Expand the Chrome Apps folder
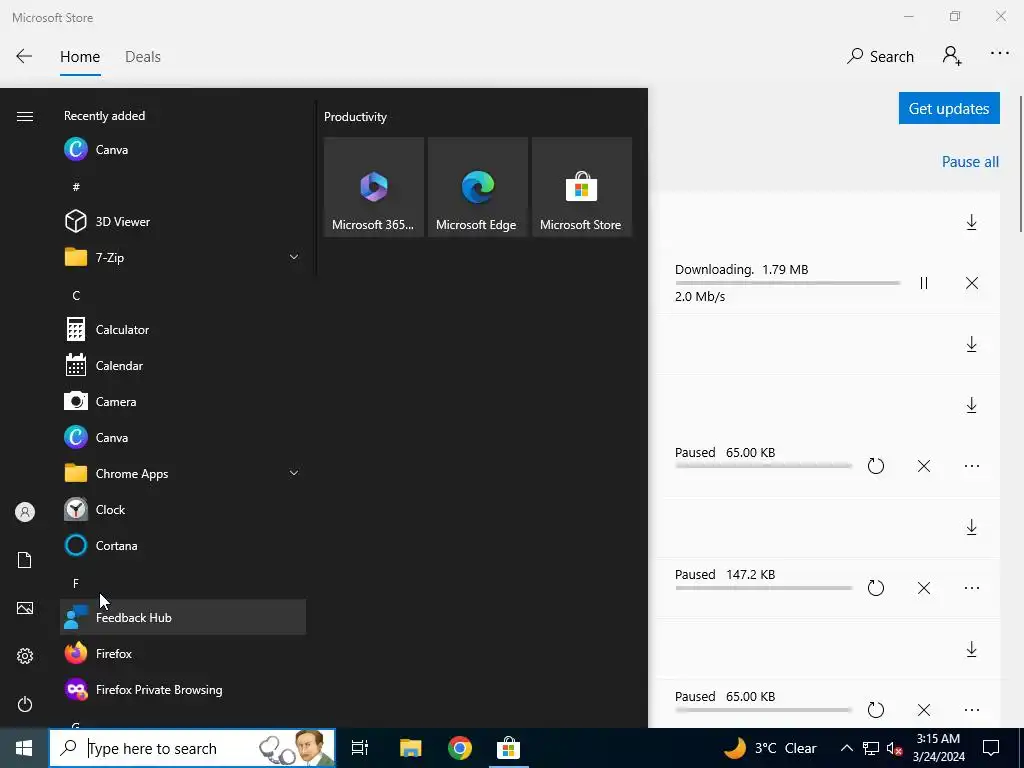The image size is (1024, 768). click(x=183, y=473)
